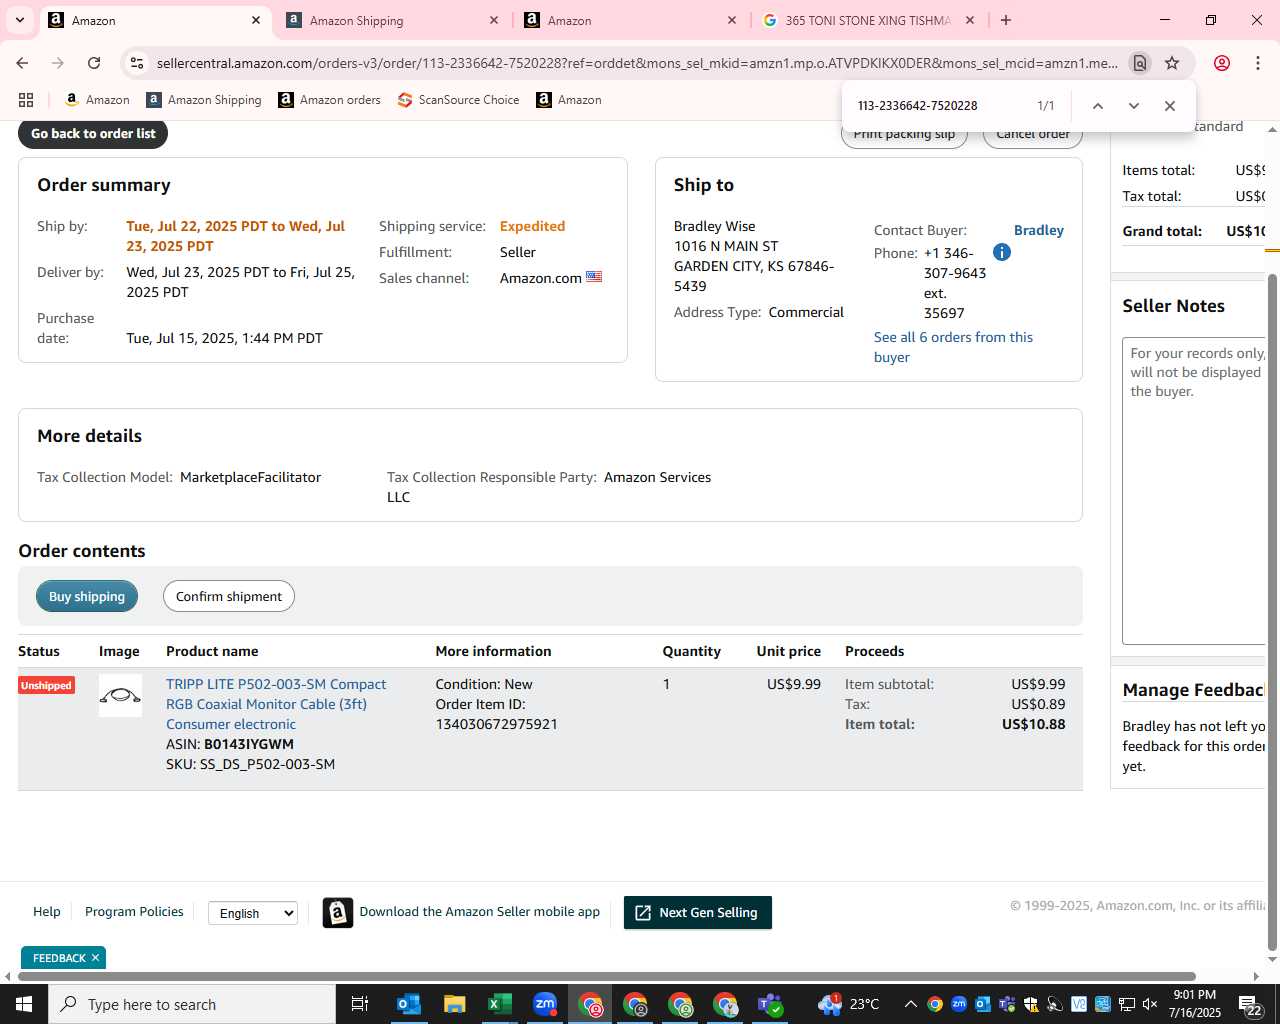Screen dimensions: 1280x1024
Task: Open the weather widget showing 23°C
Action: [848, 1004]
